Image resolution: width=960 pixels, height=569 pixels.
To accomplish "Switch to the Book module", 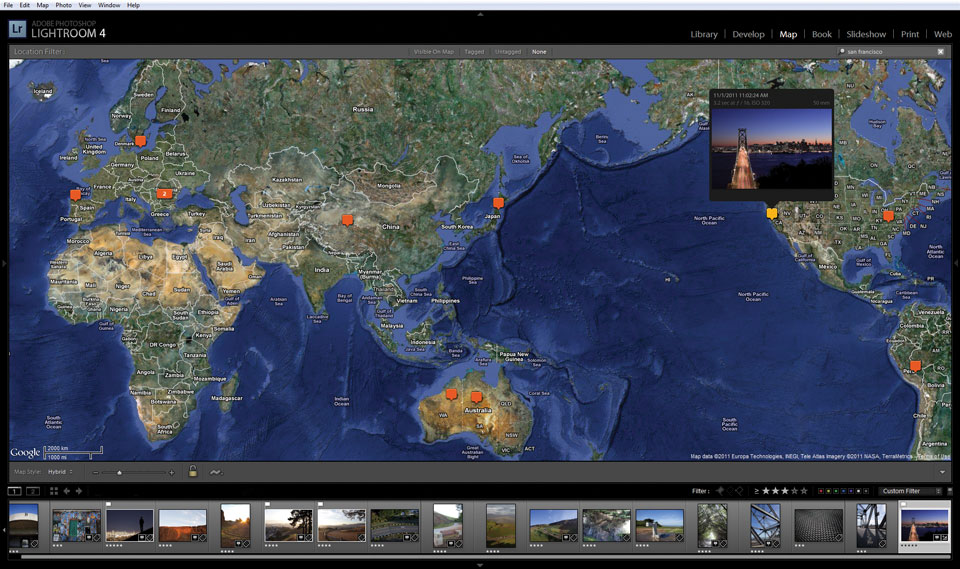I will click(x=822, y=34).
